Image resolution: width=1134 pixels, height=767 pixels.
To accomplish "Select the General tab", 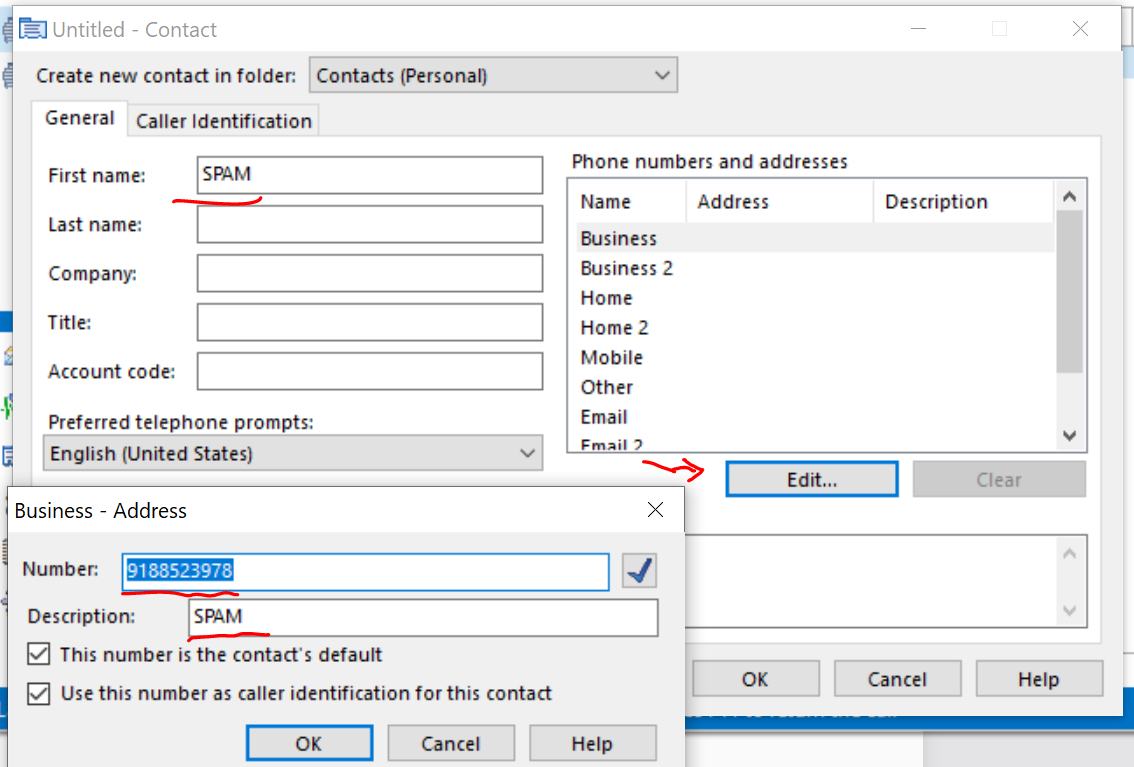I will pyautogui.click(x=80, y=118).
